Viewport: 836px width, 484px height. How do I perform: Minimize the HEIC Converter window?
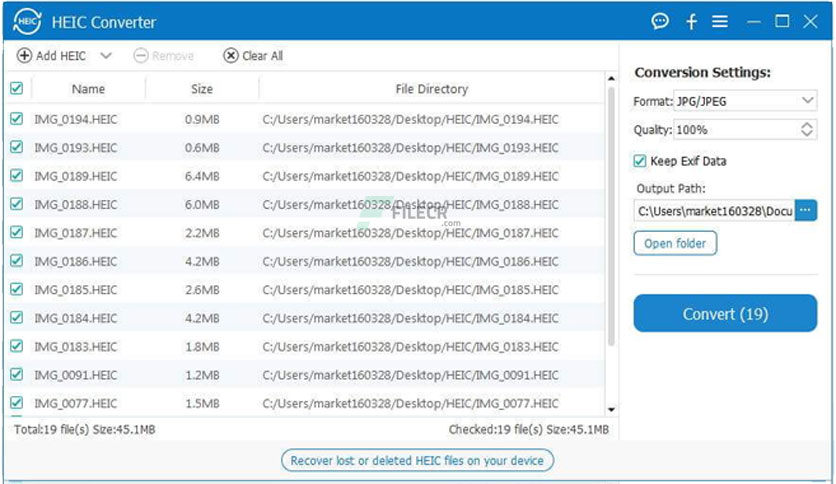tap(753, 22)
